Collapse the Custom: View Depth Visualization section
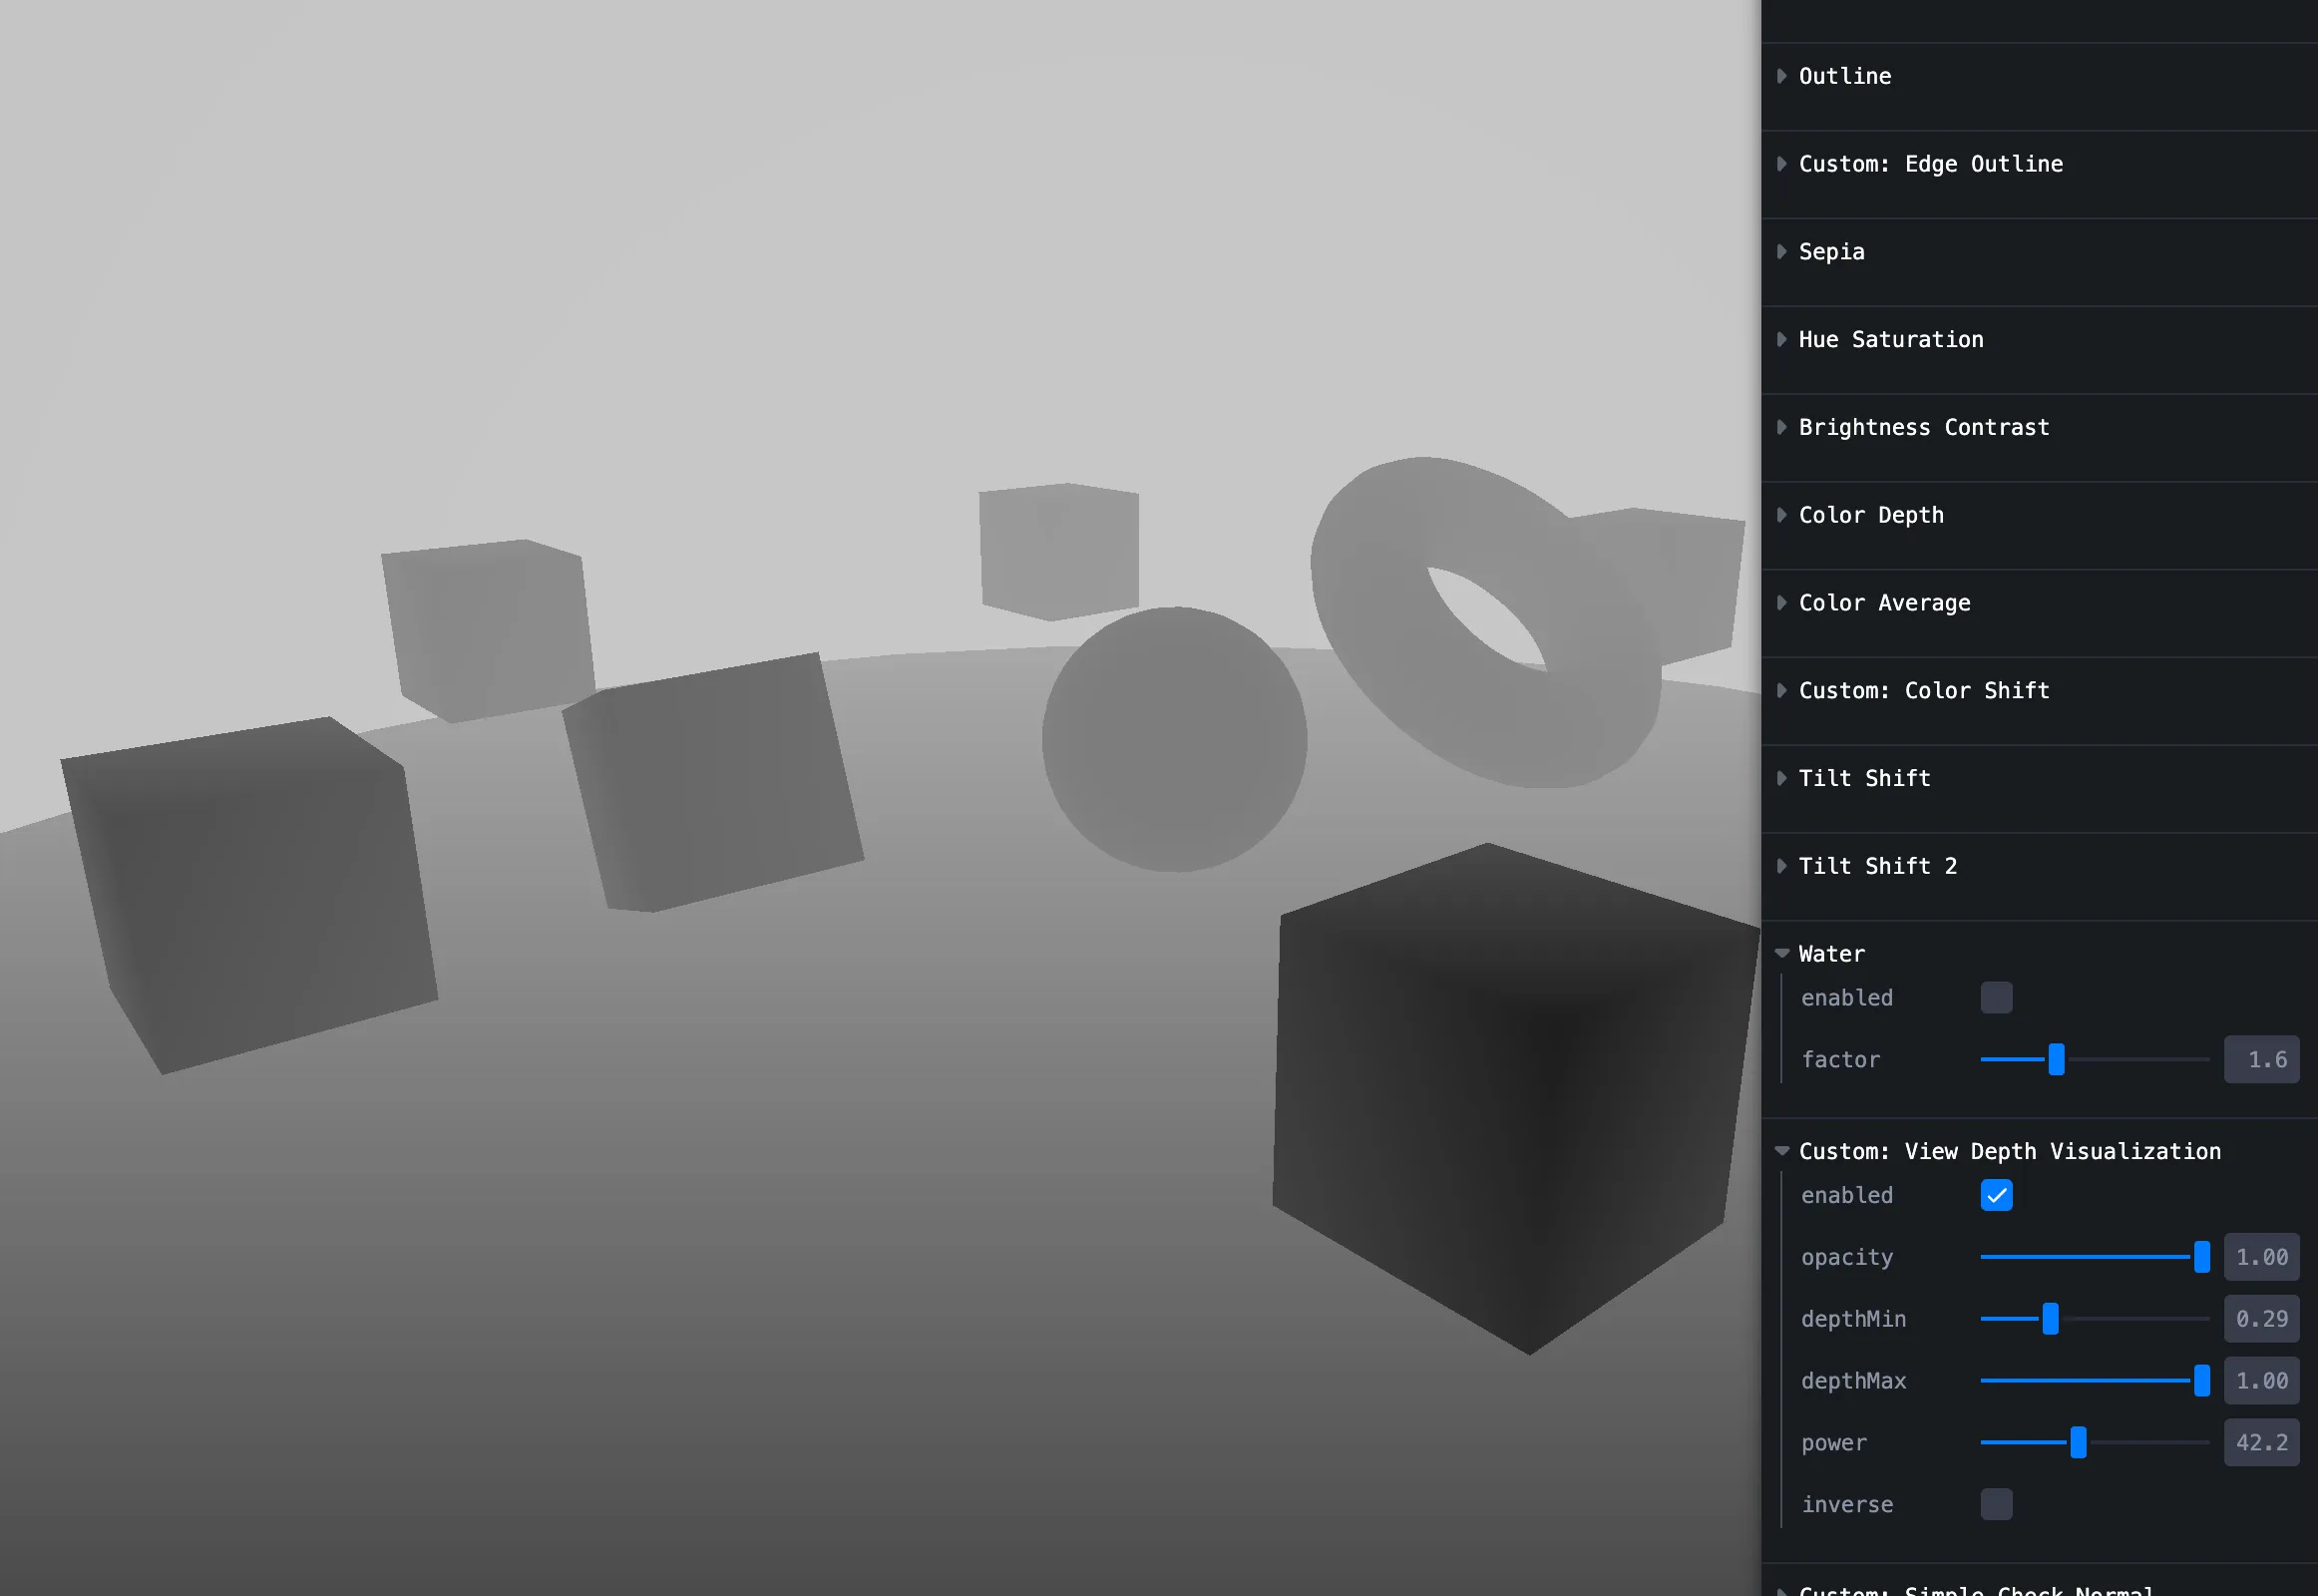This screenshot has height=1596, width=2318. (2009, 1151)
